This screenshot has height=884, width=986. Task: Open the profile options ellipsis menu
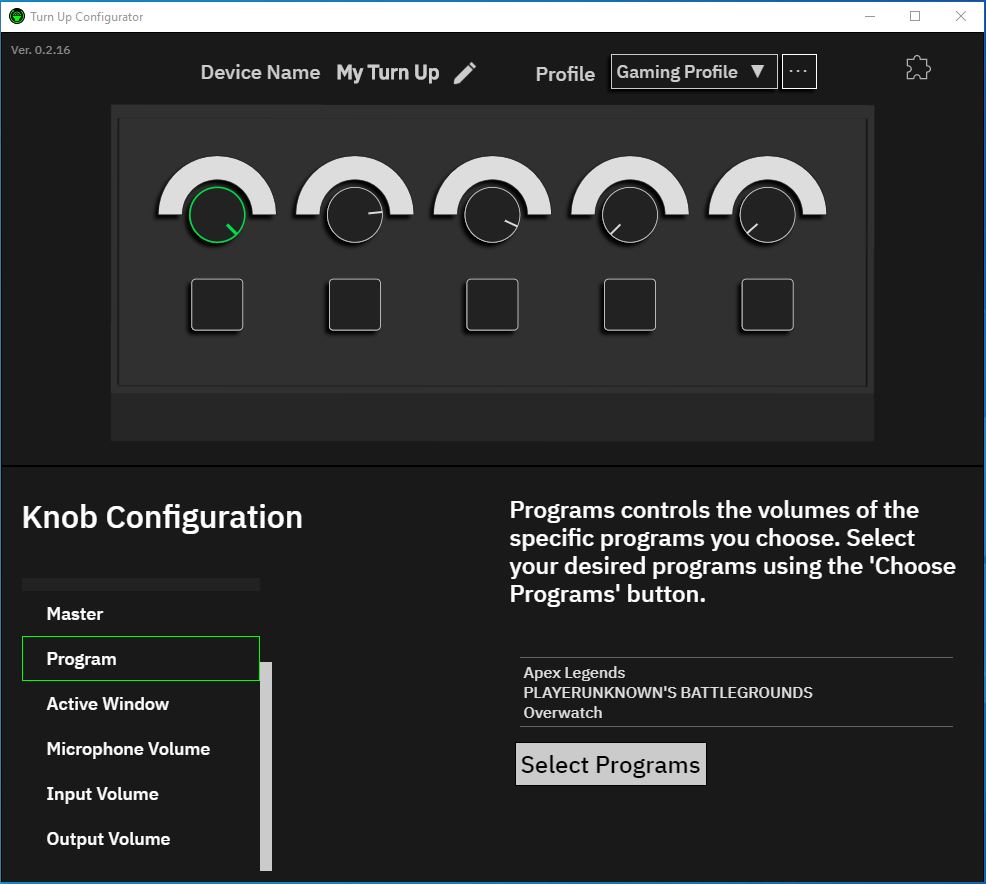[x=799, y=72]
